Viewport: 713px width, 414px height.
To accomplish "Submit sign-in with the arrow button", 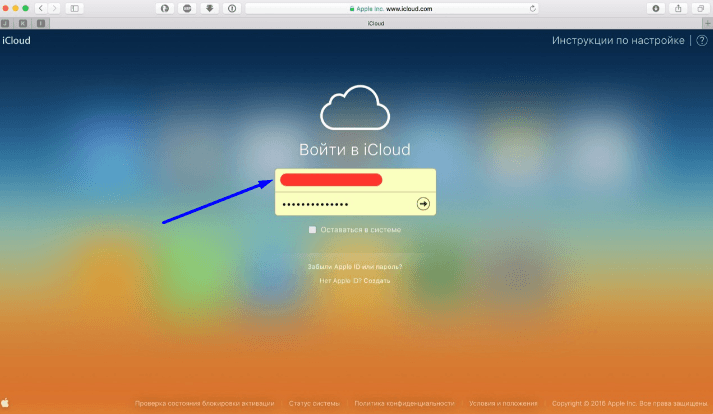I will 423,204.
